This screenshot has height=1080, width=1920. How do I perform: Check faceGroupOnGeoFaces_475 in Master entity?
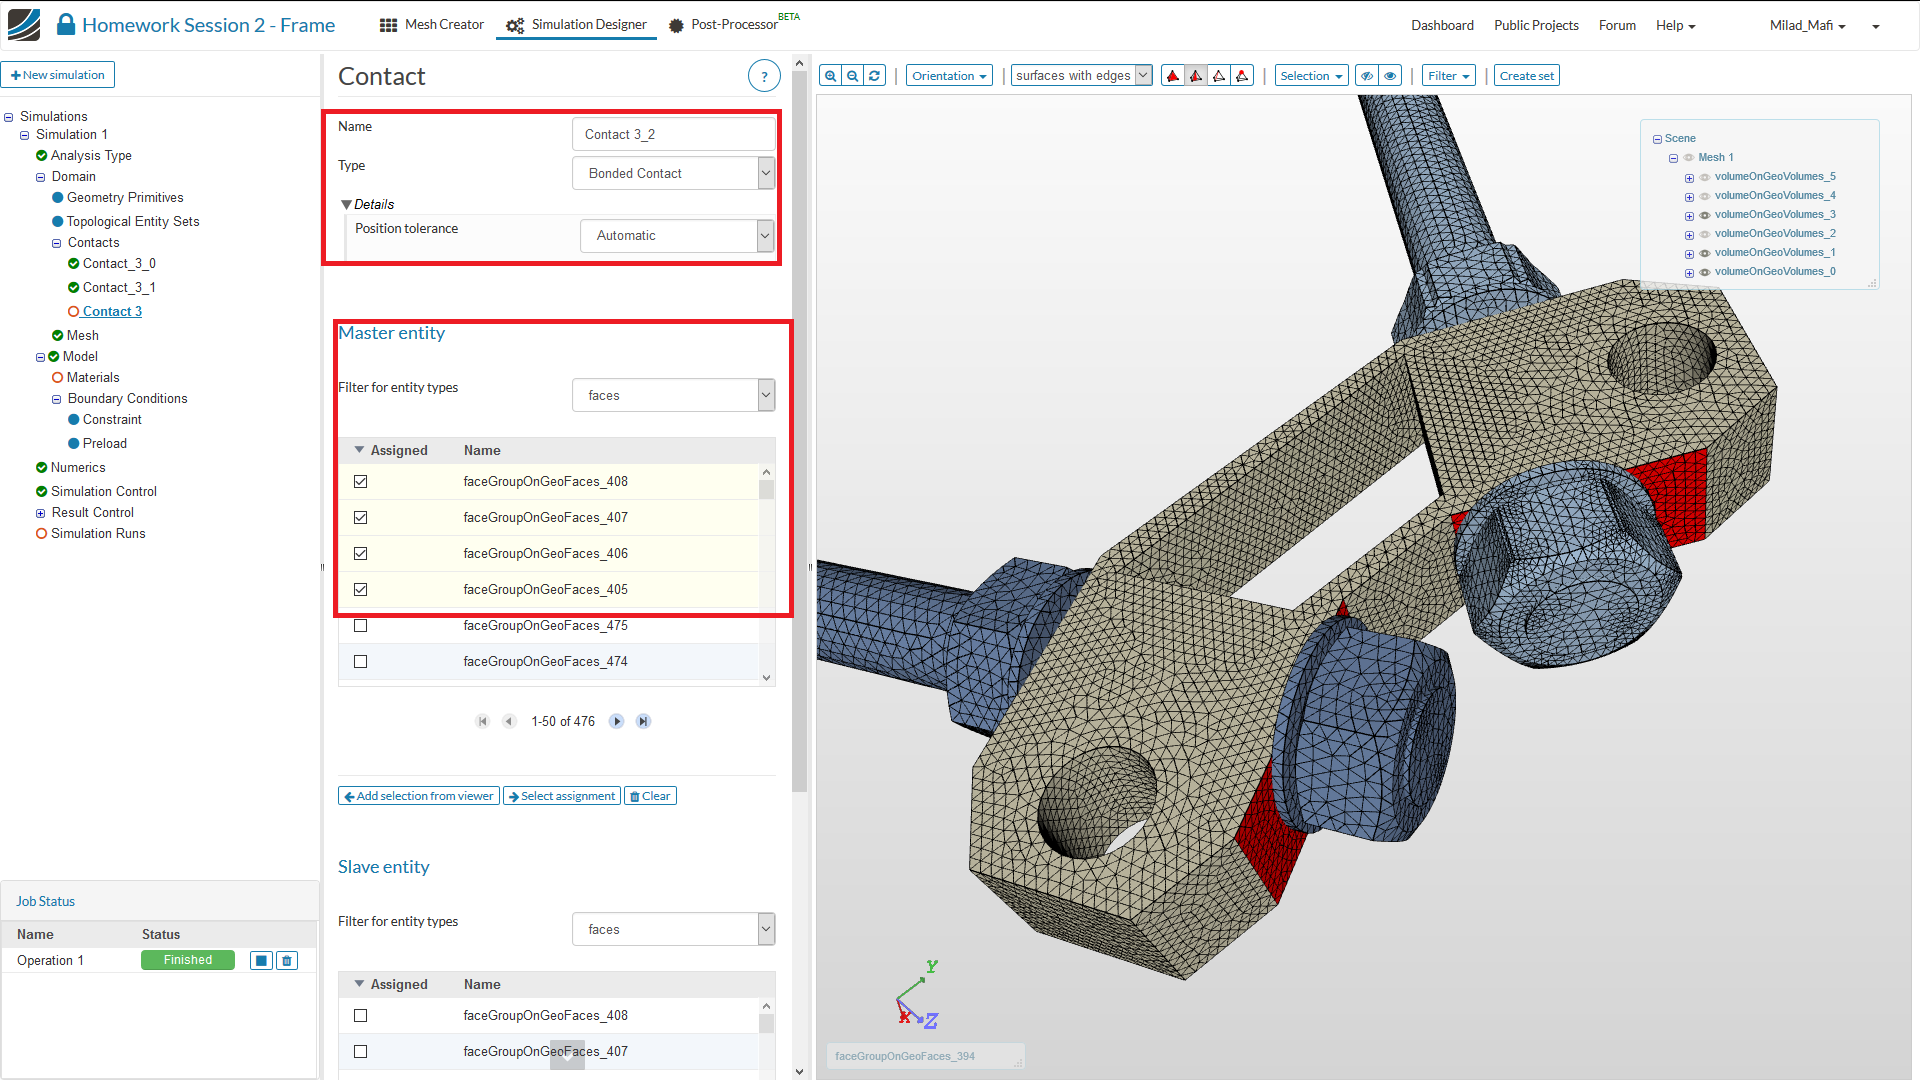coord(361,626)
